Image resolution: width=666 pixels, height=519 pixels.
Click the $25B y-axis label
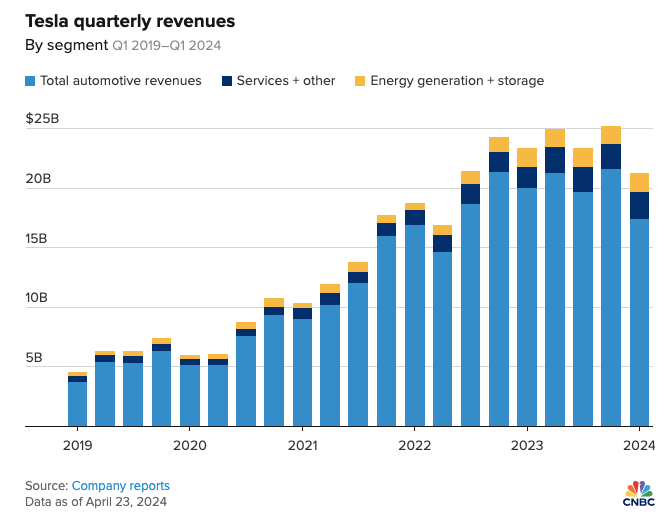coord(42,118)
